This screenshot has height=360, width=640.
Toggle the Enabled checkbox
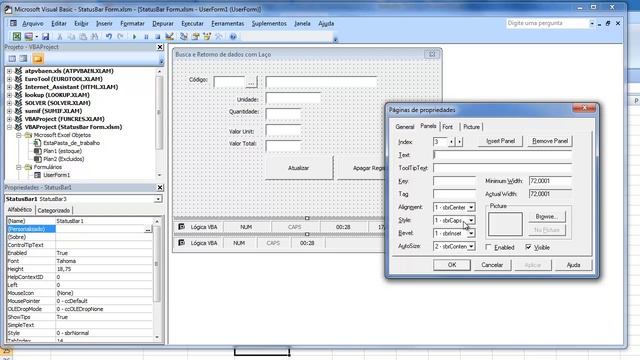(x=488, y=247)
